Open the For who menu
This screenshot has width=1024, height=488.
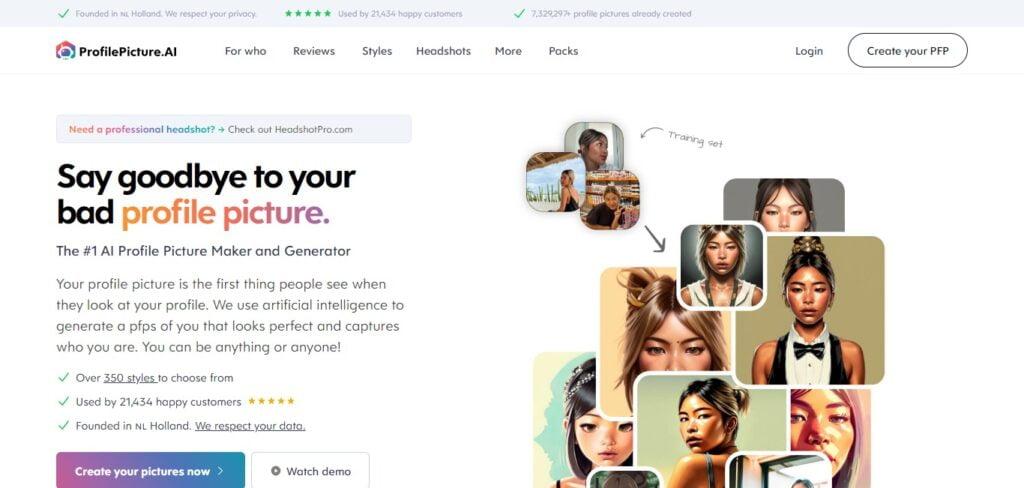(246, 51)
